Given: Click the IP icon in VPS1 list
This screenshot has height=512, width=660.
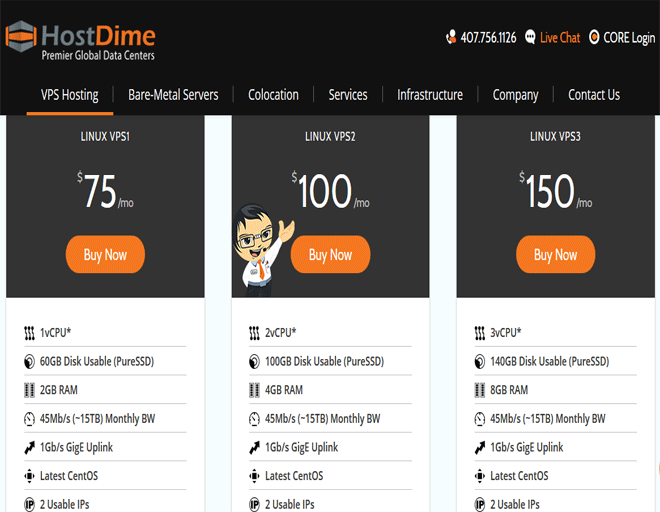Looking at the screenshot, I should [x=29, y=504].
